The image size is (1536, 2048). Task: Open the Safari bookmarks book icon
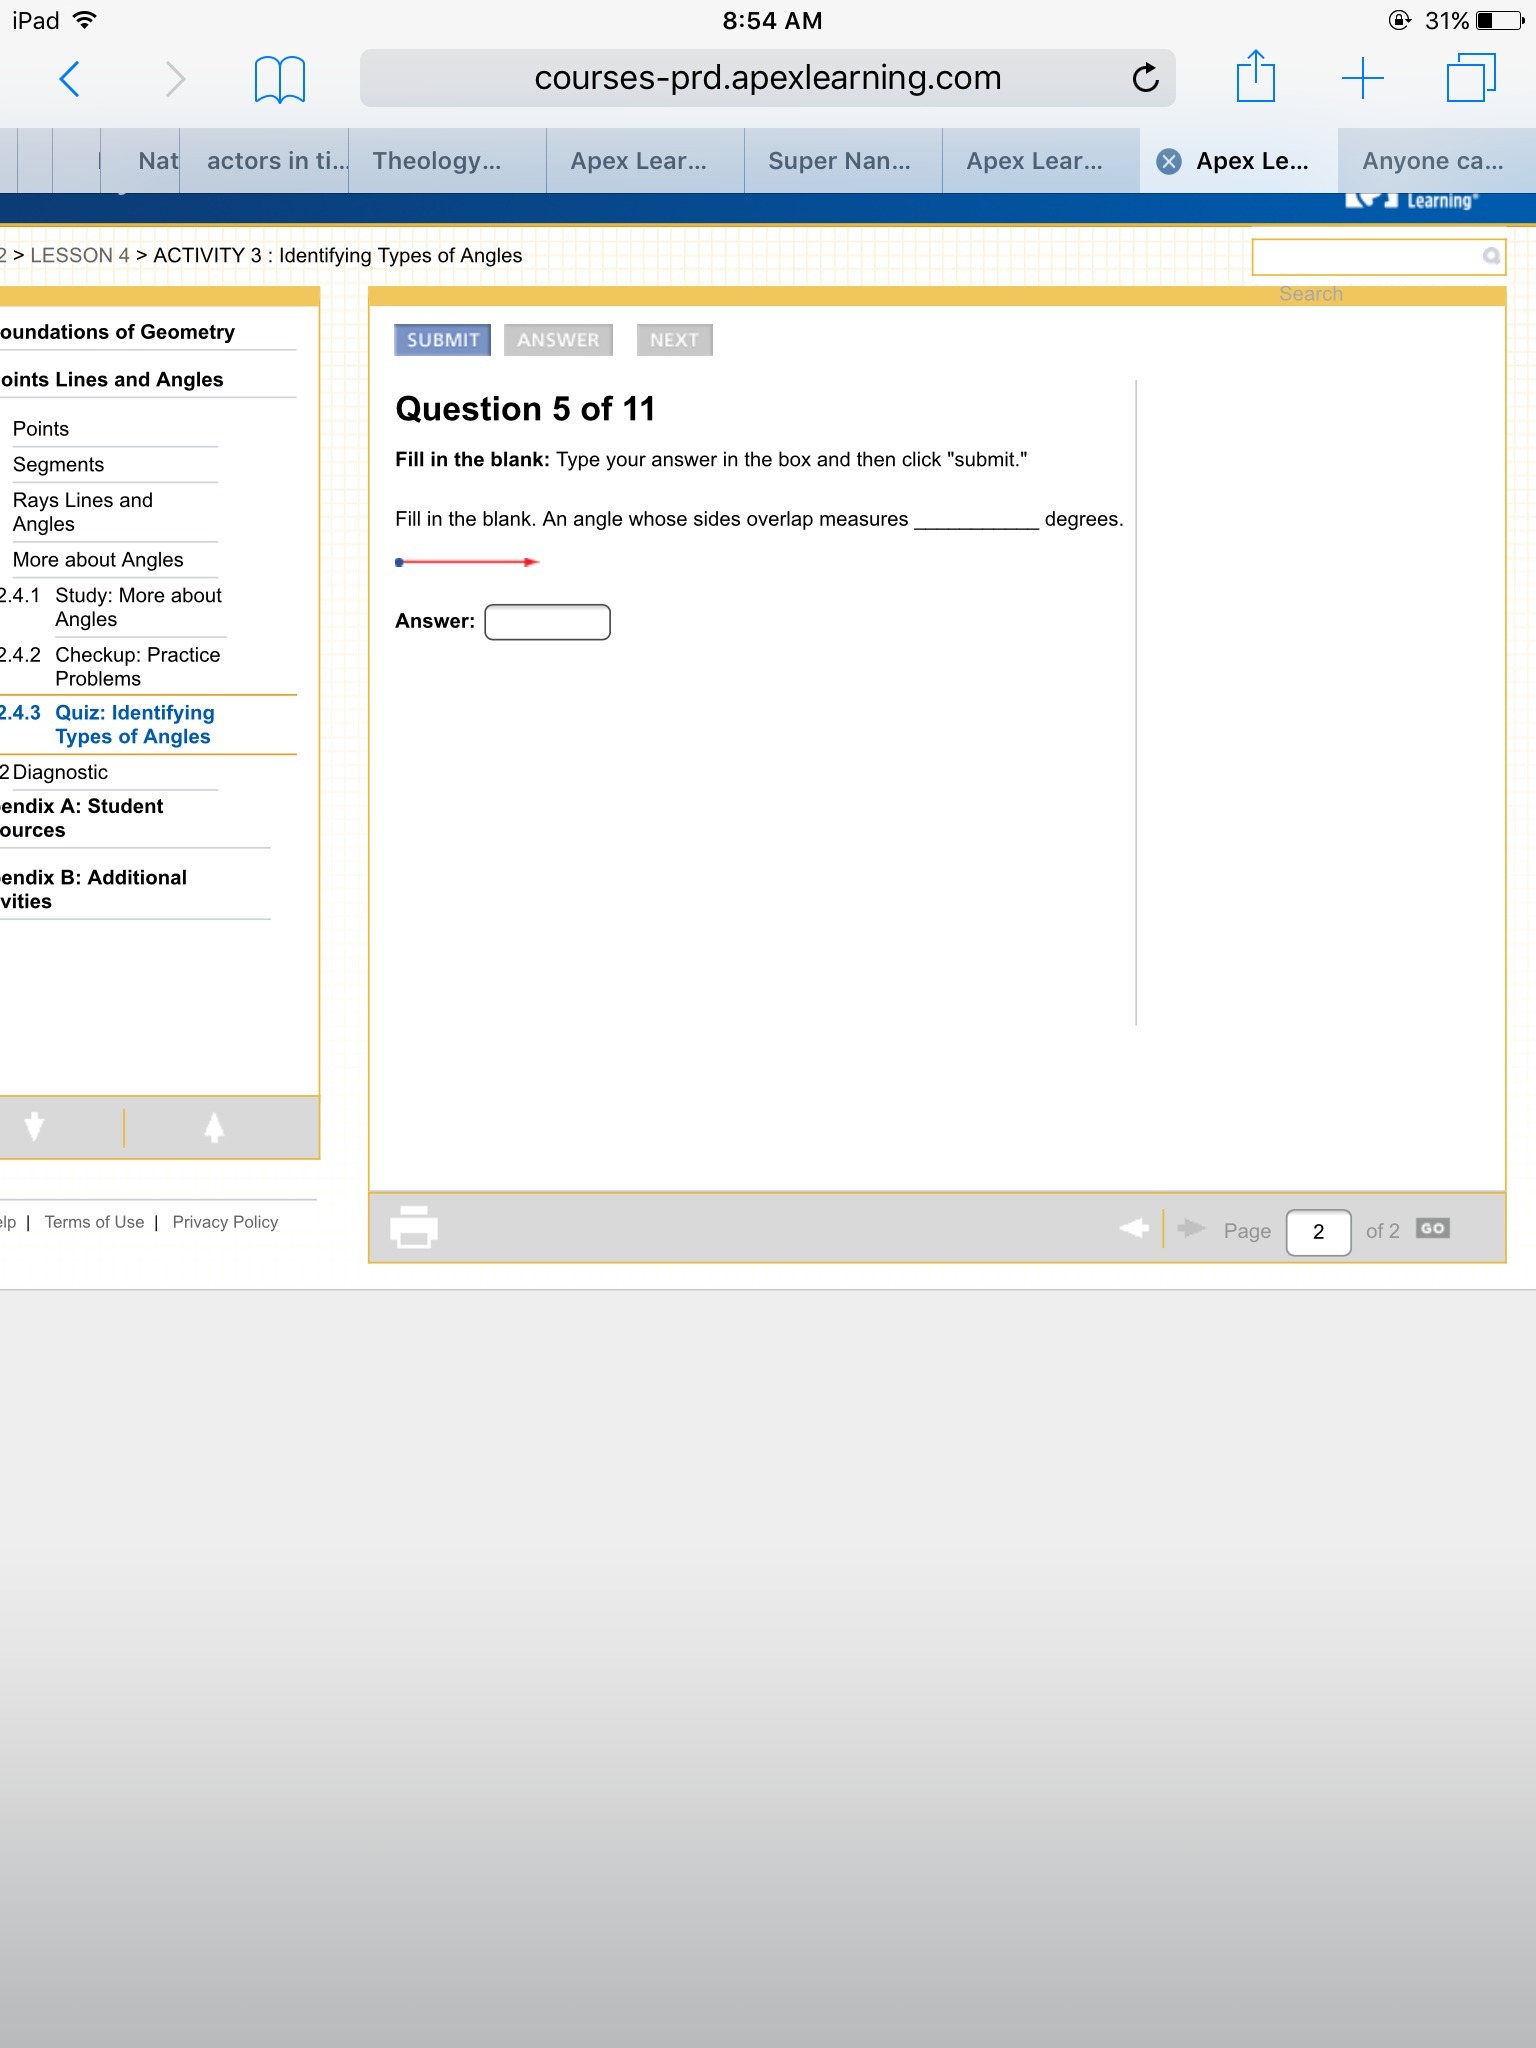click(280, 79)
